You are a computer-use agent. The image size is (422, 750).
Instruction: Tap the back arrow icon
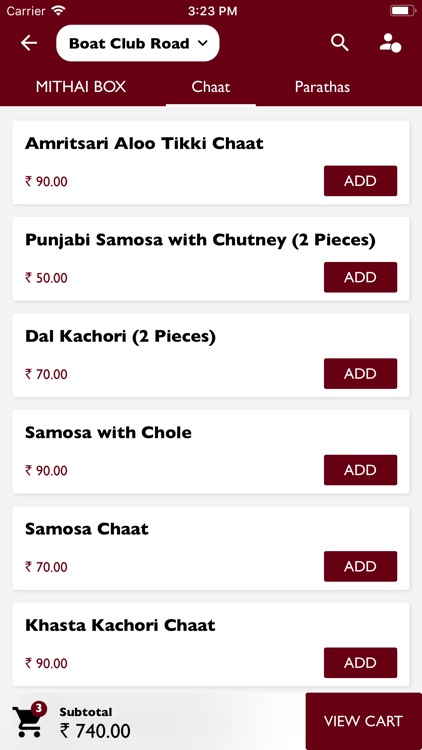point(29,43)
